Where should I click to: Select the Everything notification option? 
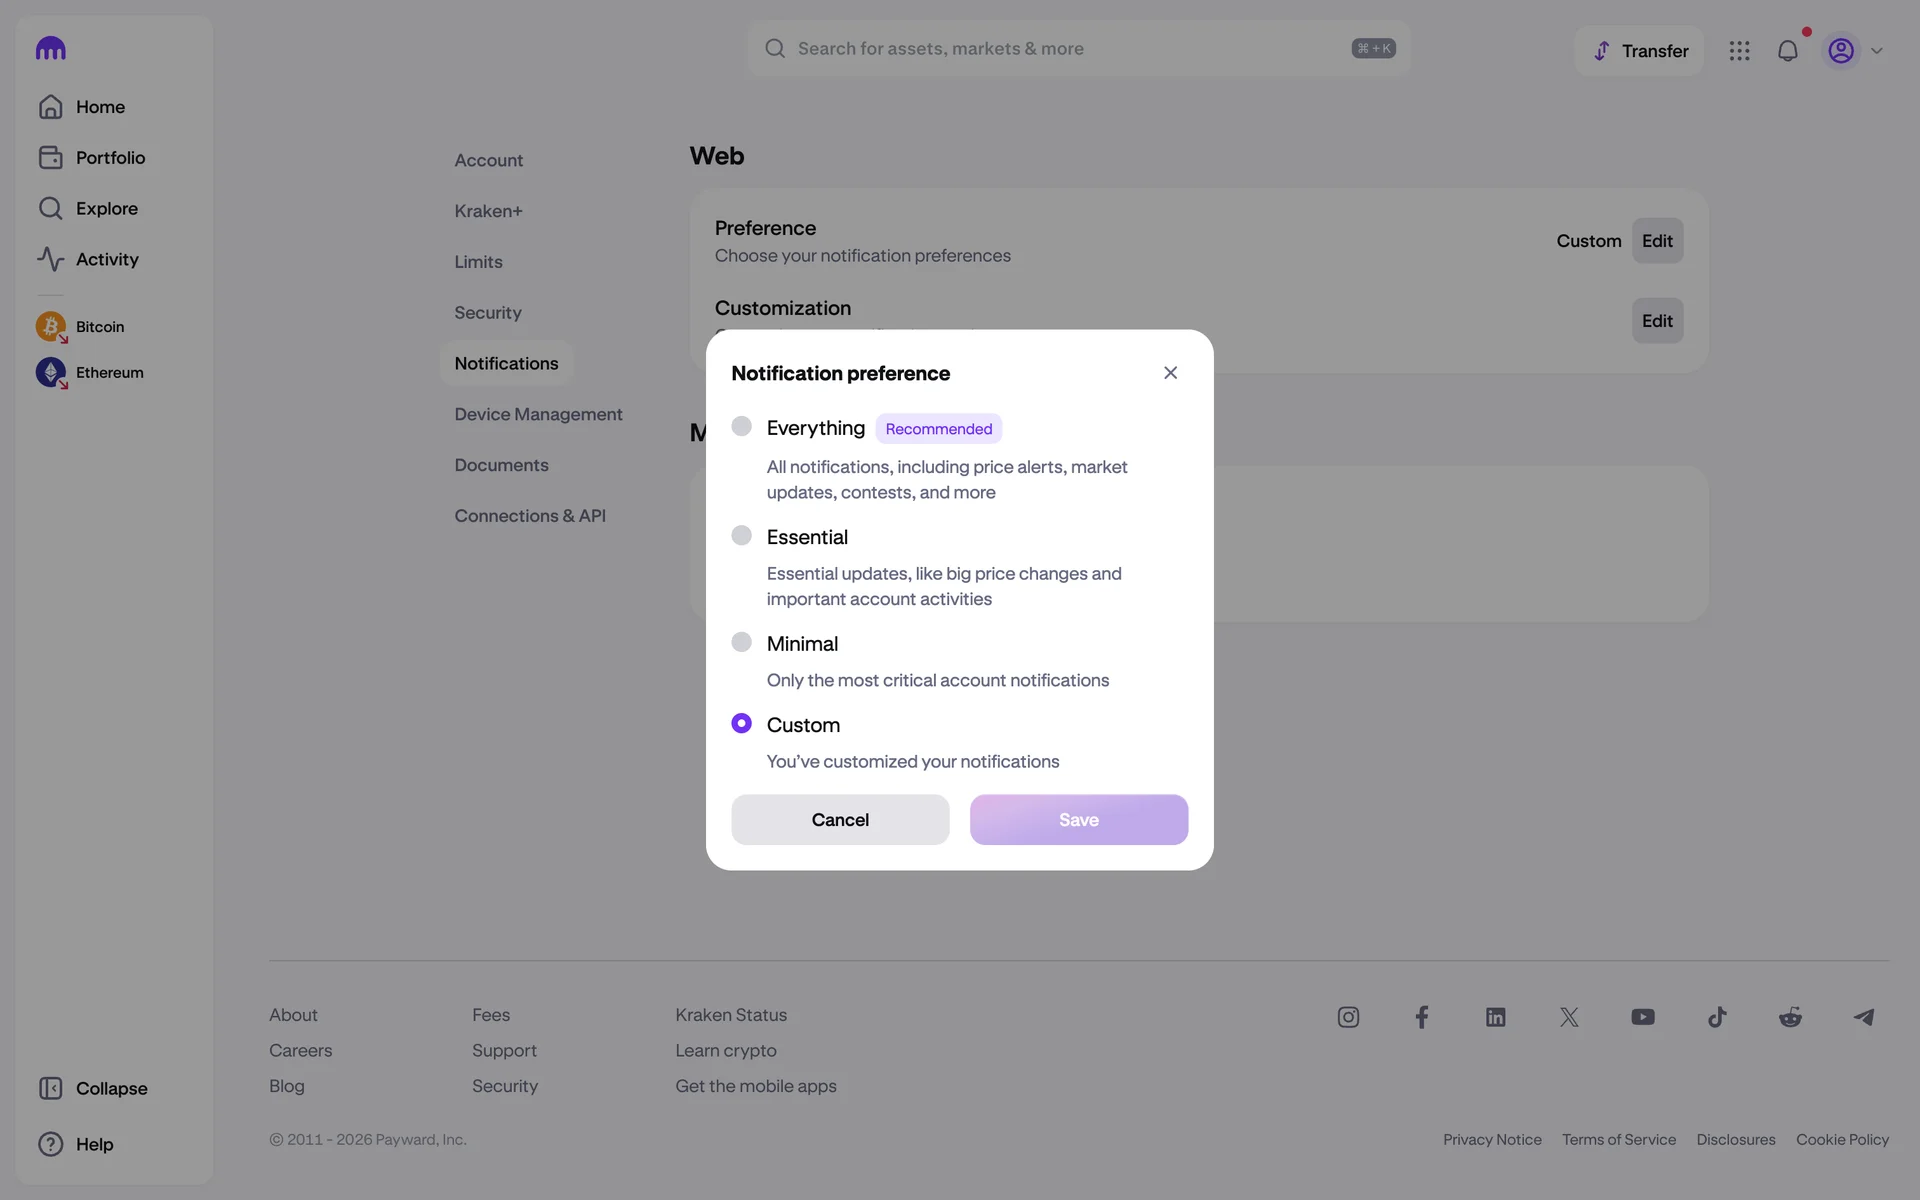(x=741, y=427)
